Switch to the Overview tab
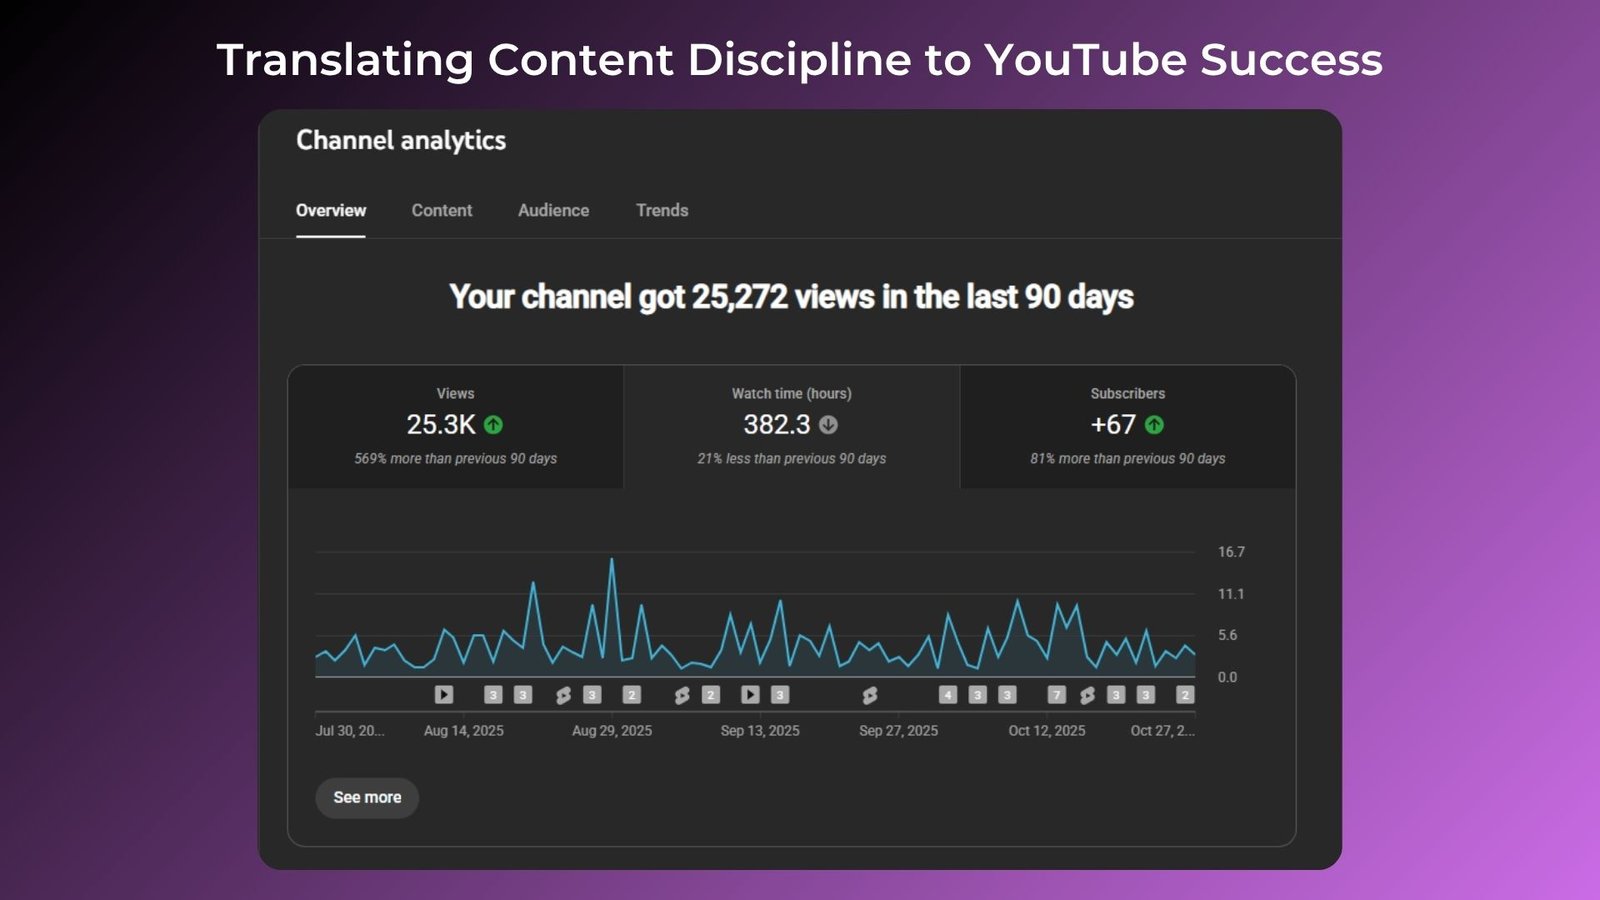Viewport: 1600px width, 900px height. coord(331,210)
